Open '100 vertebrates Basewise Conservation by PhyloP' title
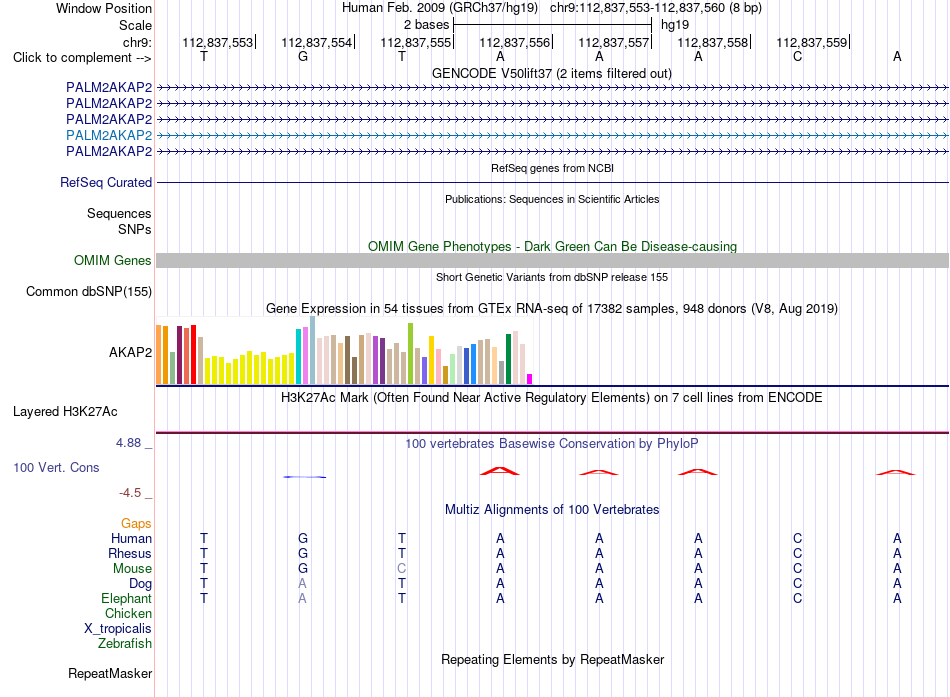Viewport: 950px width, 697px height. (551, 444)
